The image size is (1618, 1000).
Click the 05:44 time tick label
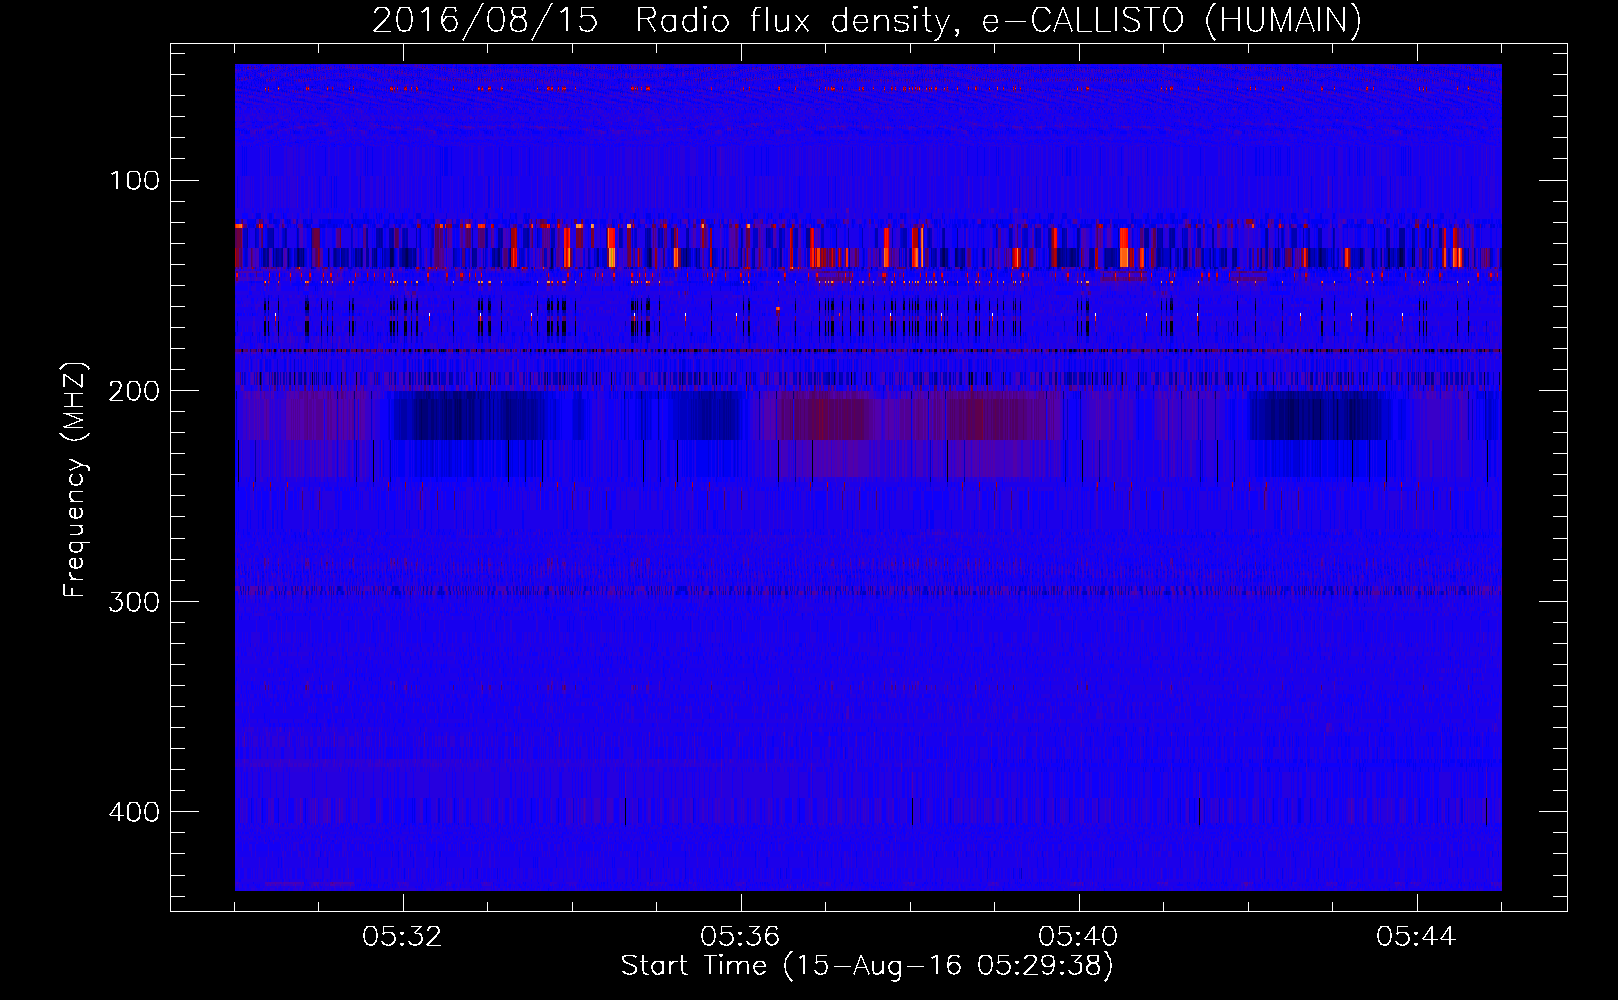(1416, 937)
